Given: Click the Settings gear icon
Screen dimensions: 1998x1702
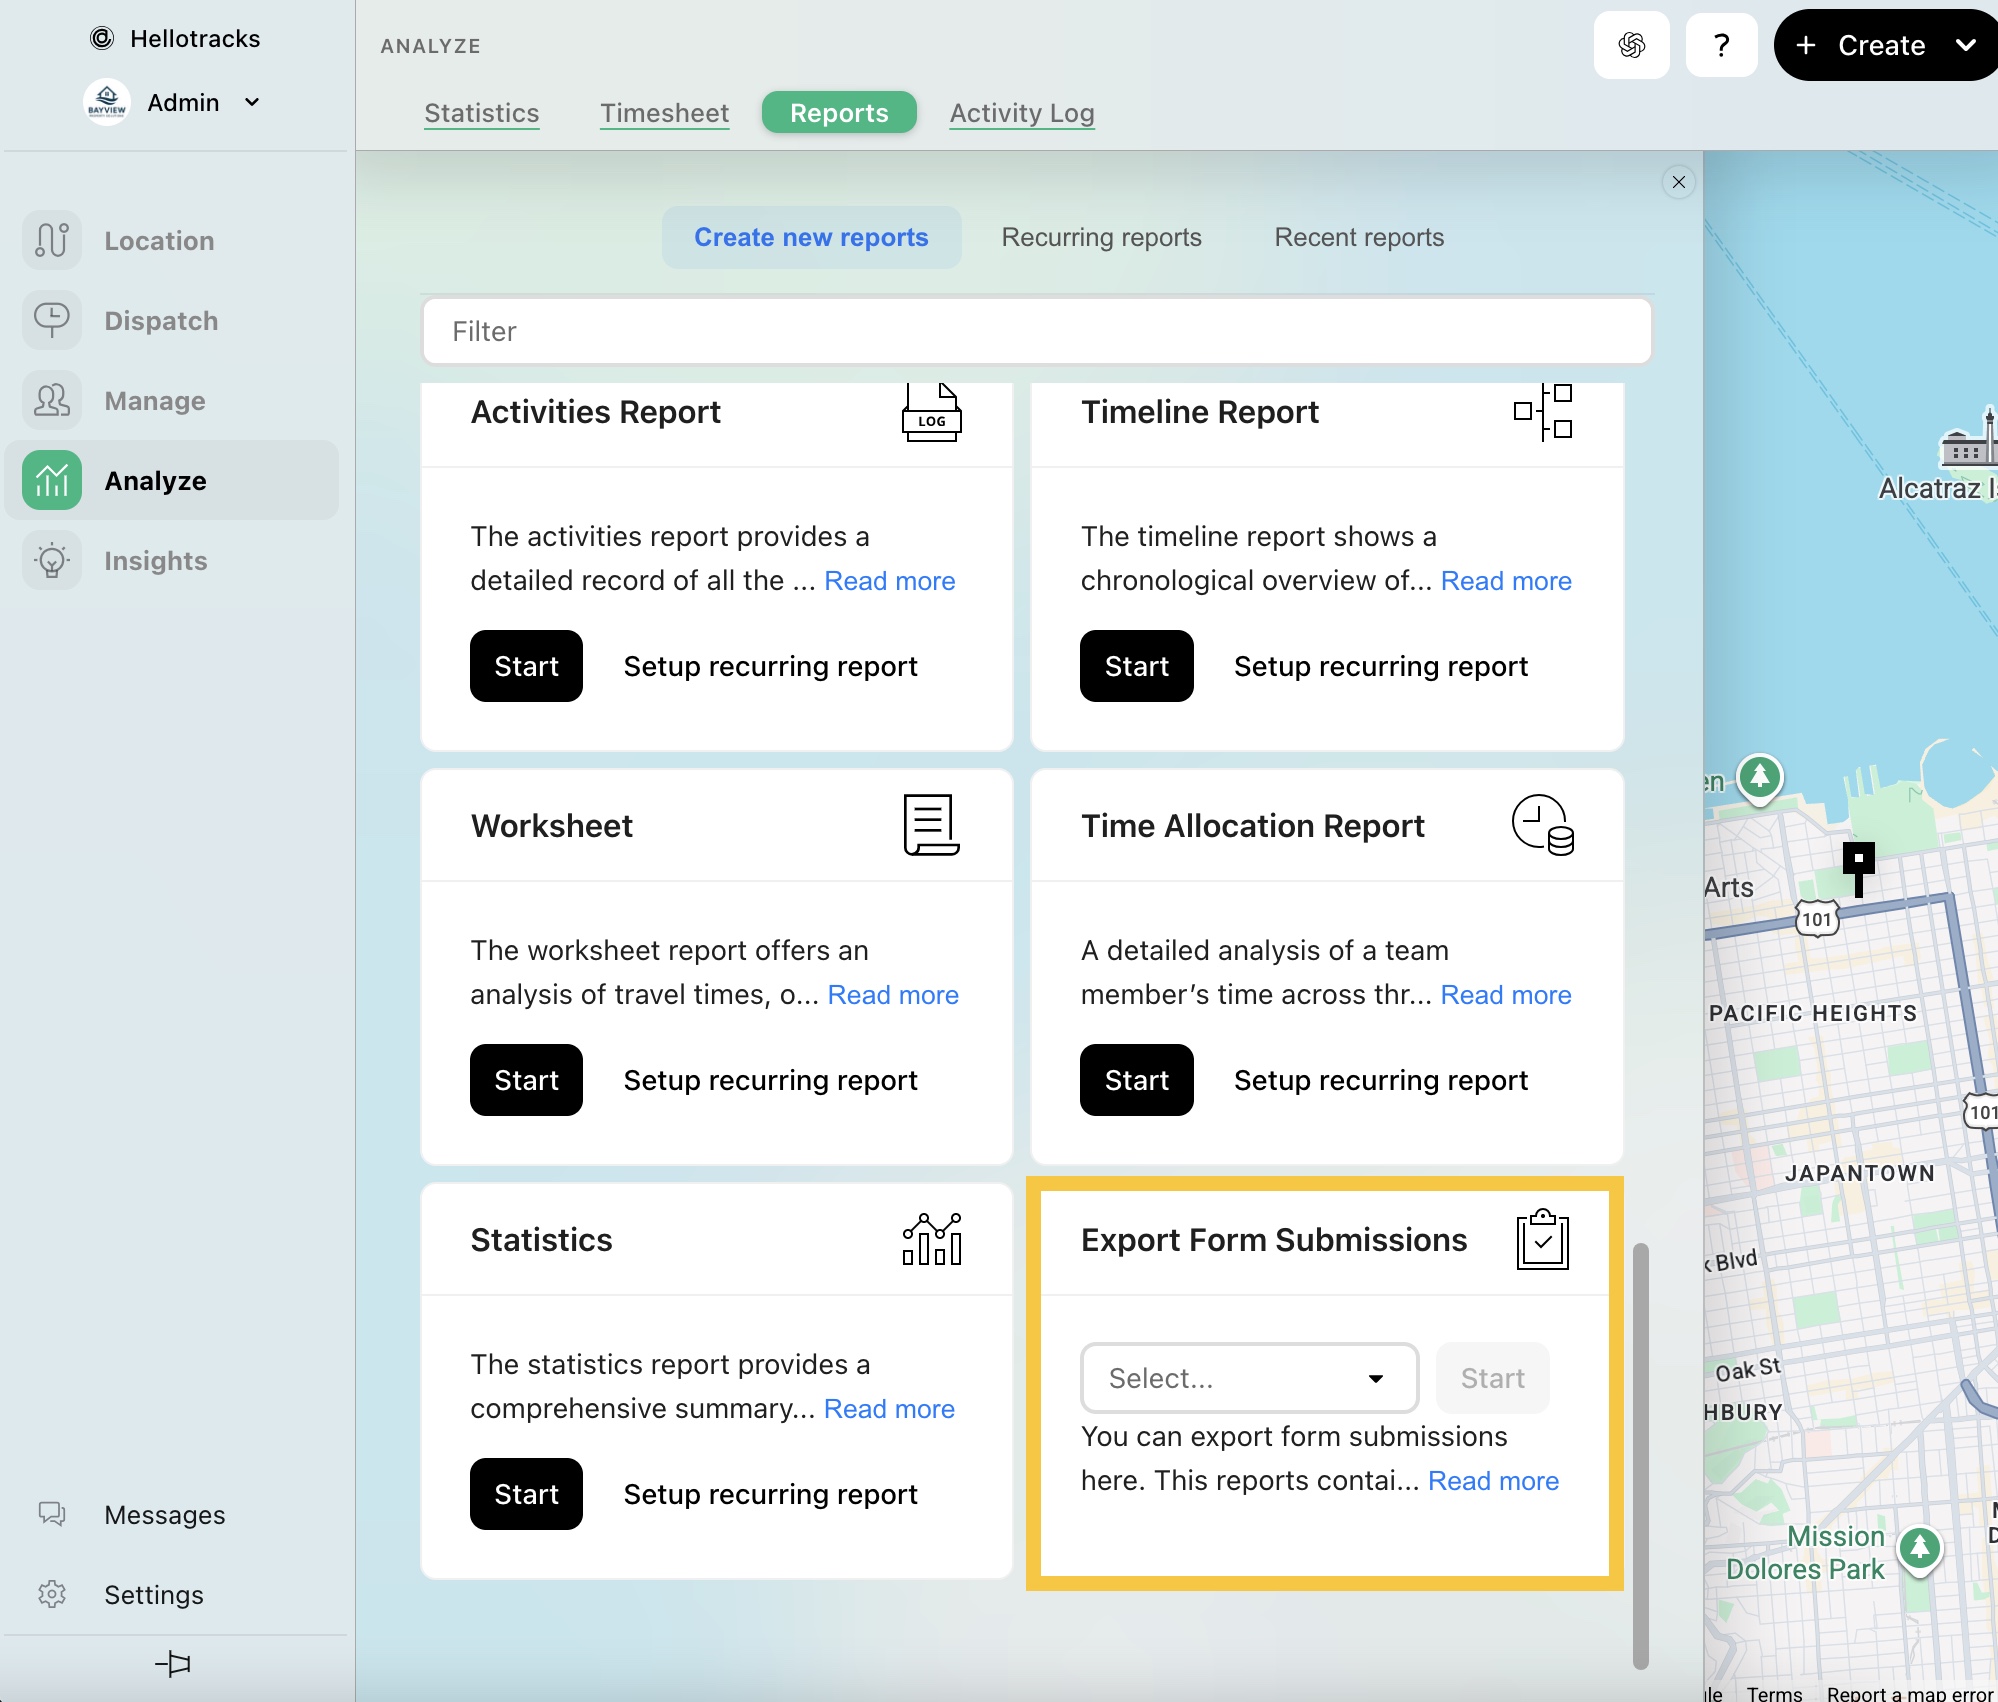Looking at the screenshot, I should [52, 1594].
